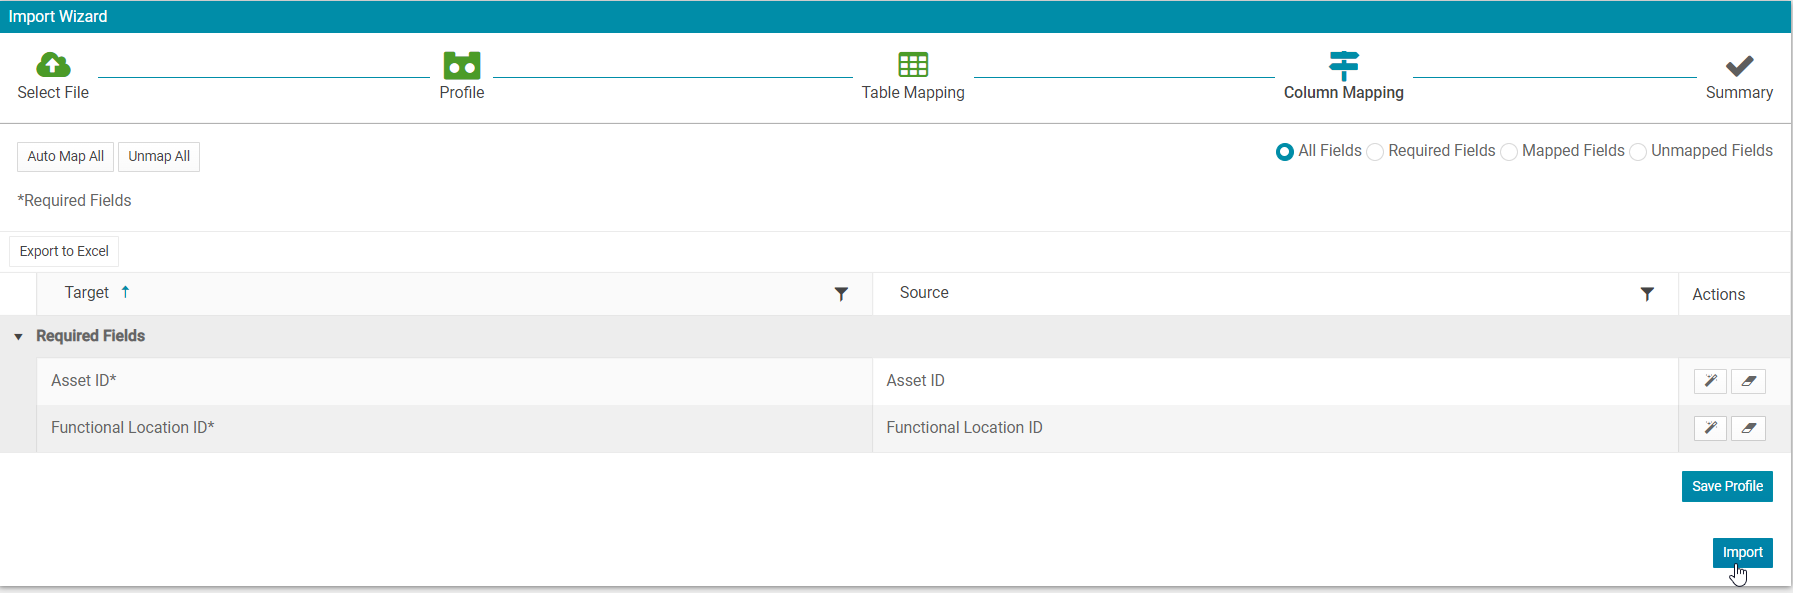1793x593 pixels.
Task: Click the Export to Excel button
Action: click(x=64, y=251)
